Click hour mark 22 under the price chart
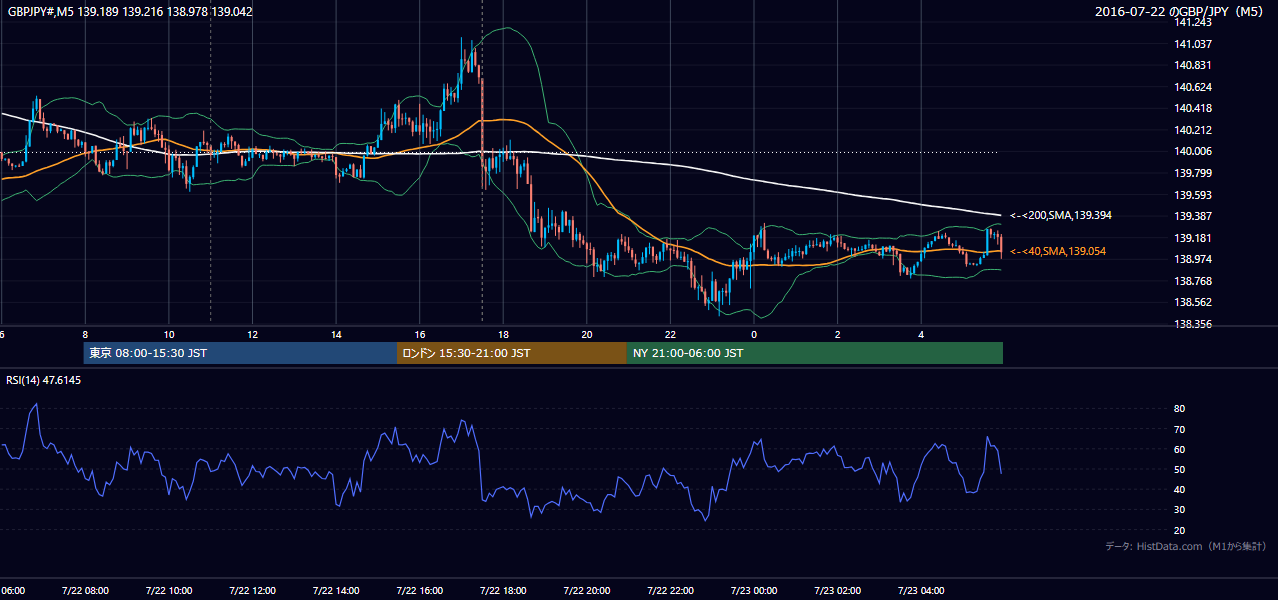The width and height of the screenshot is (1278, 600). point(670,335)
